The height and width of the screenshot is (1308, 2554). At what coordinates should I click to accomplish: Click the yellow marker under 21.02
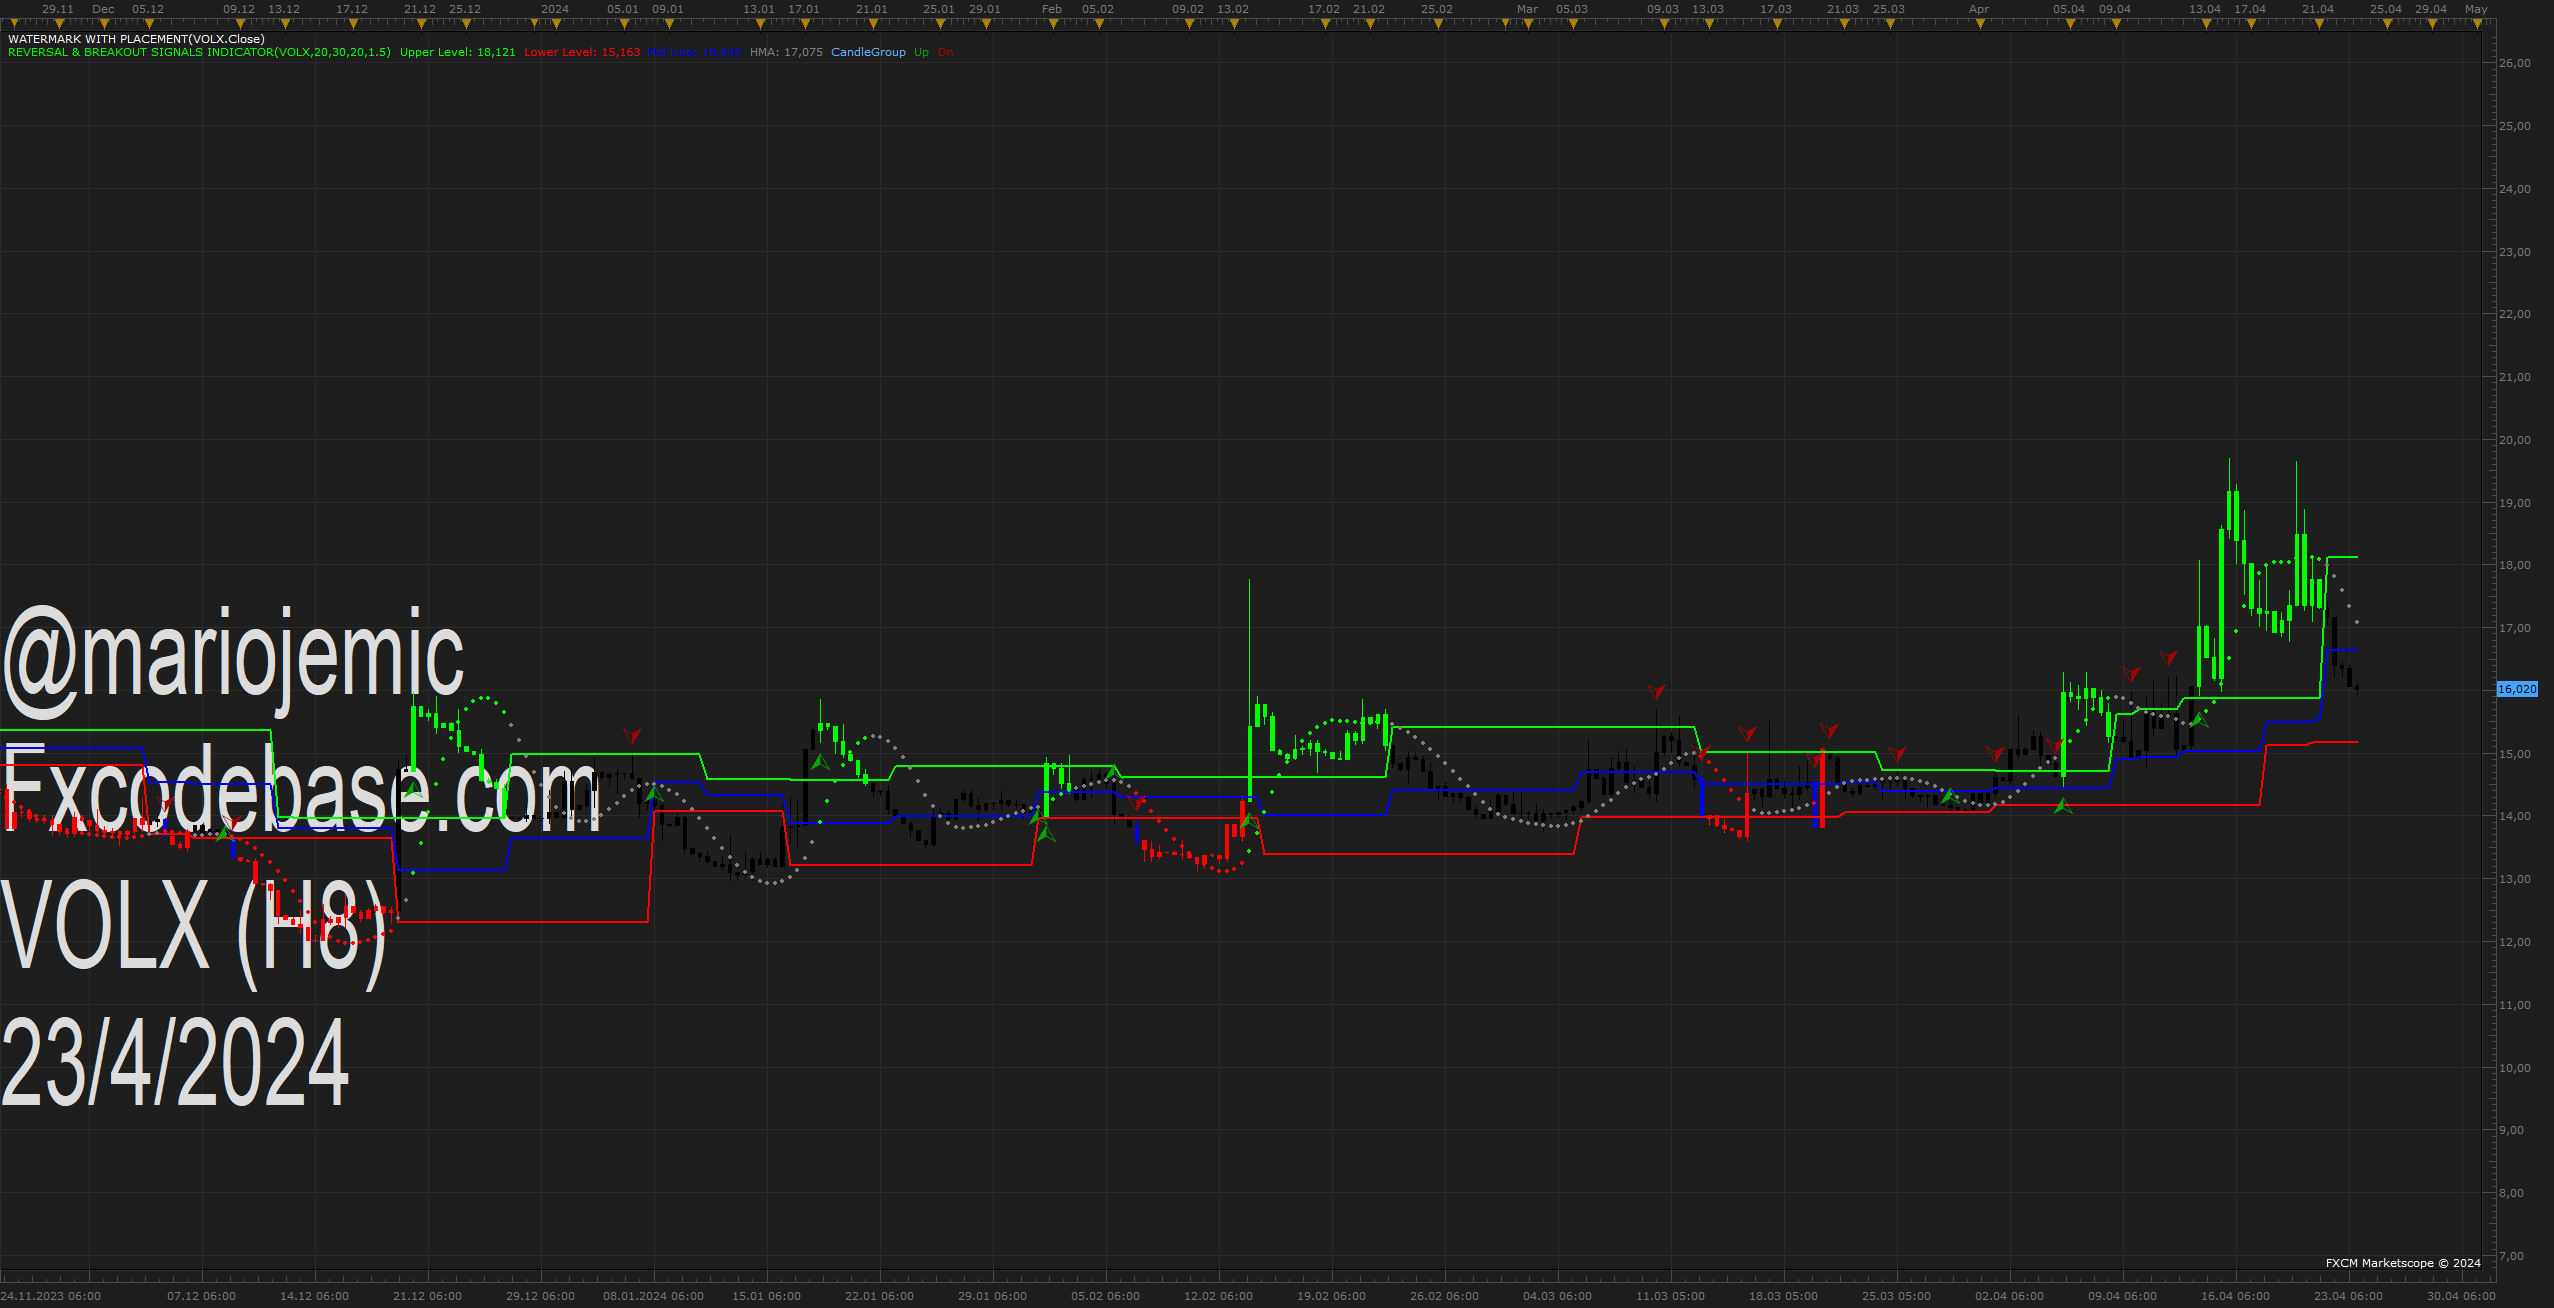[1370, 23]
